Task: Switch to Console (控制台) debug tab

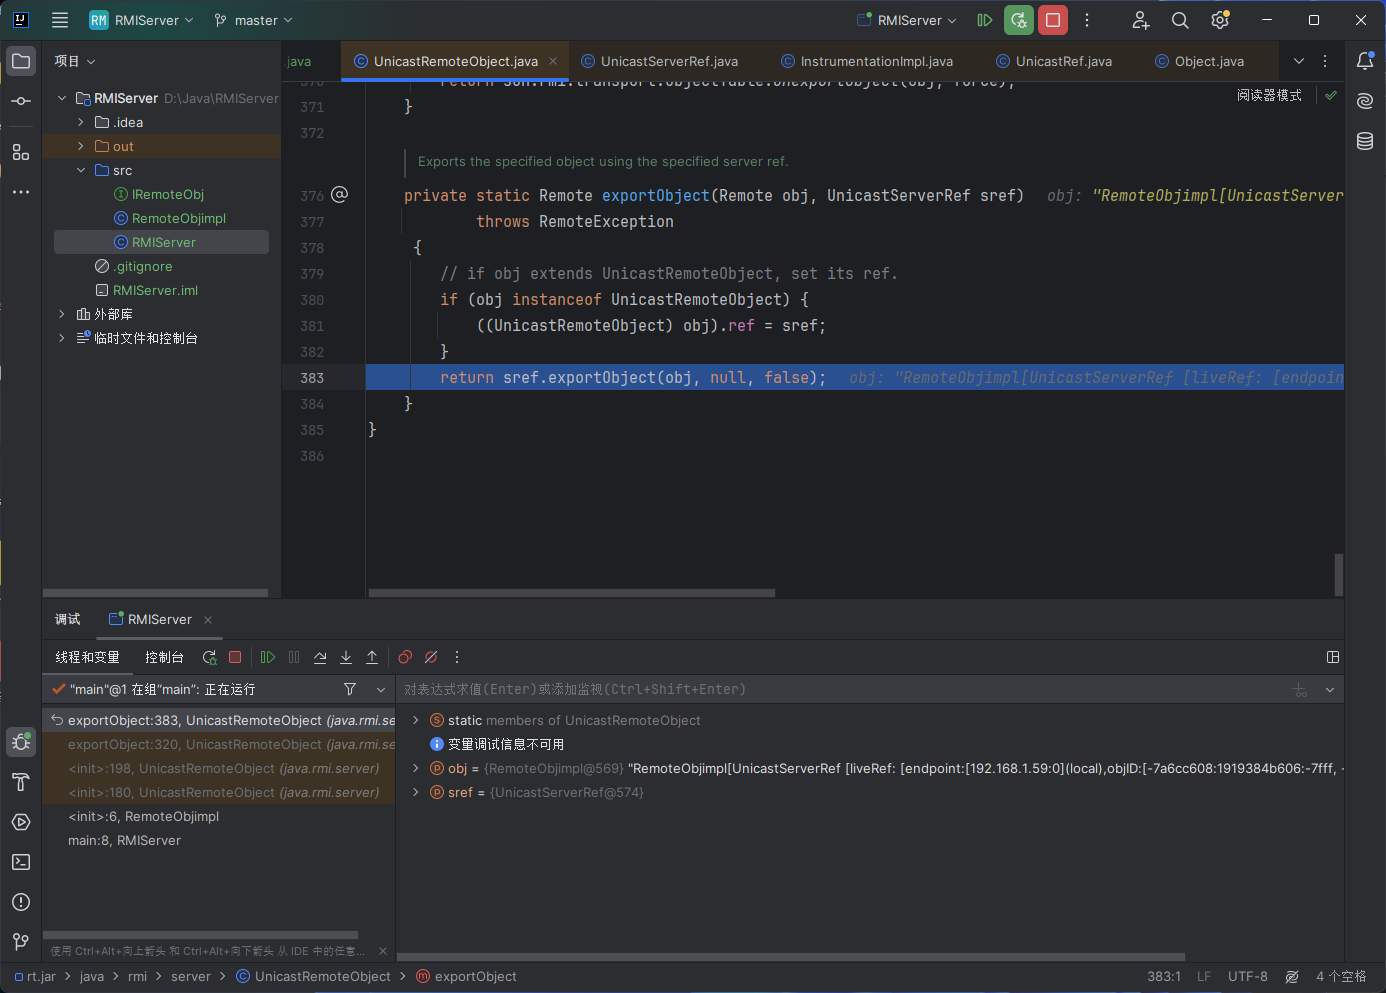Action: point(164,657)
